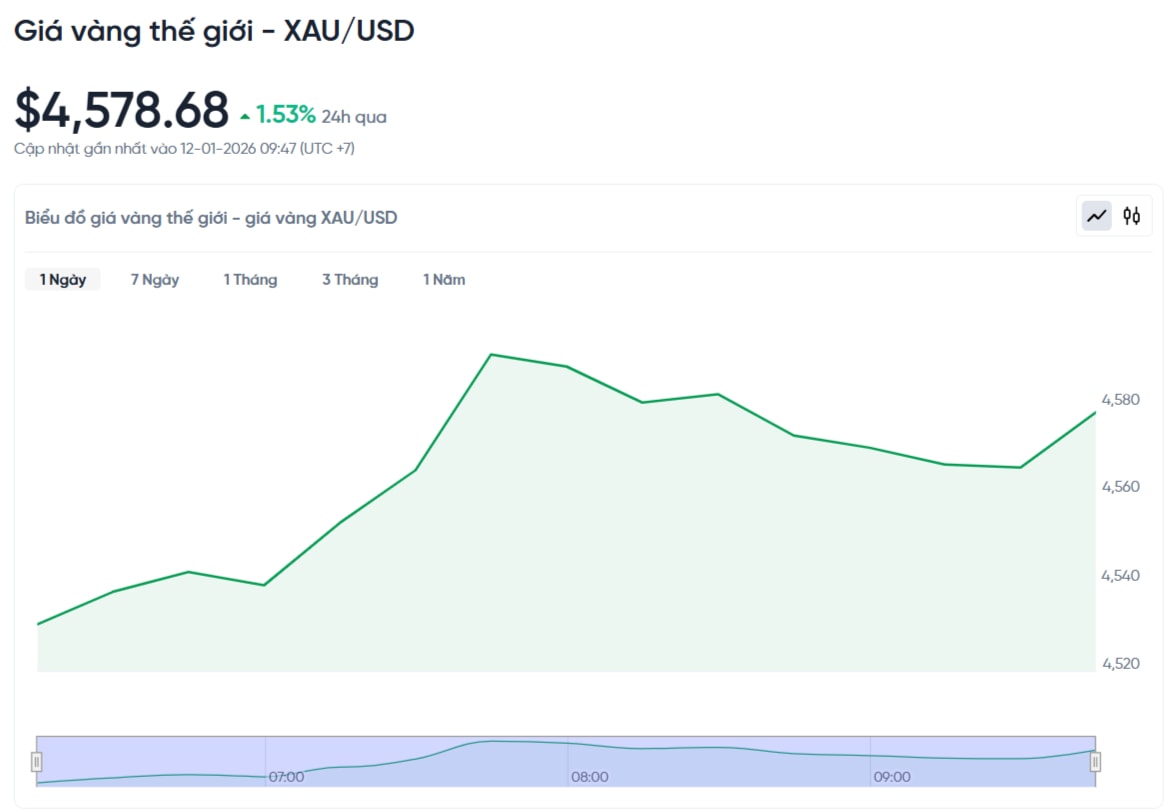Click the 07:00 marker in navigator
Image resolution: width=1168 pixels, height=812 pixels.
(286, 777)
